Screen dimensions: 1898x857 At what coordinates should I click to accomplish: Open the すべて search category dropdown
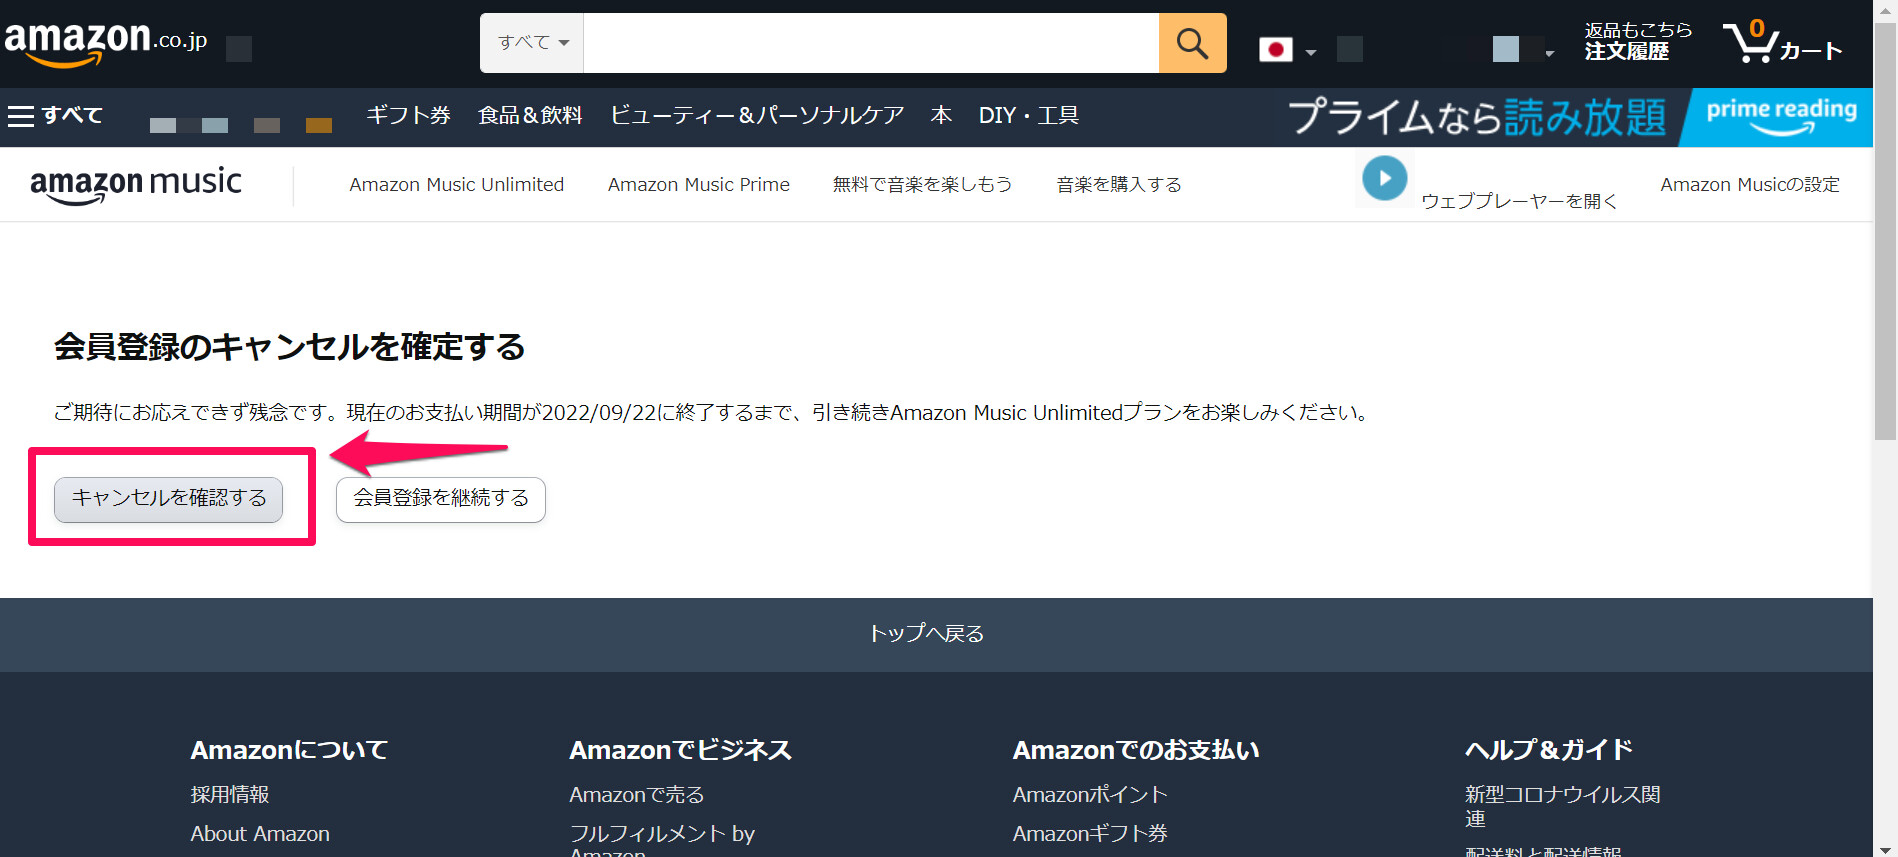click(x=532, y=43)
